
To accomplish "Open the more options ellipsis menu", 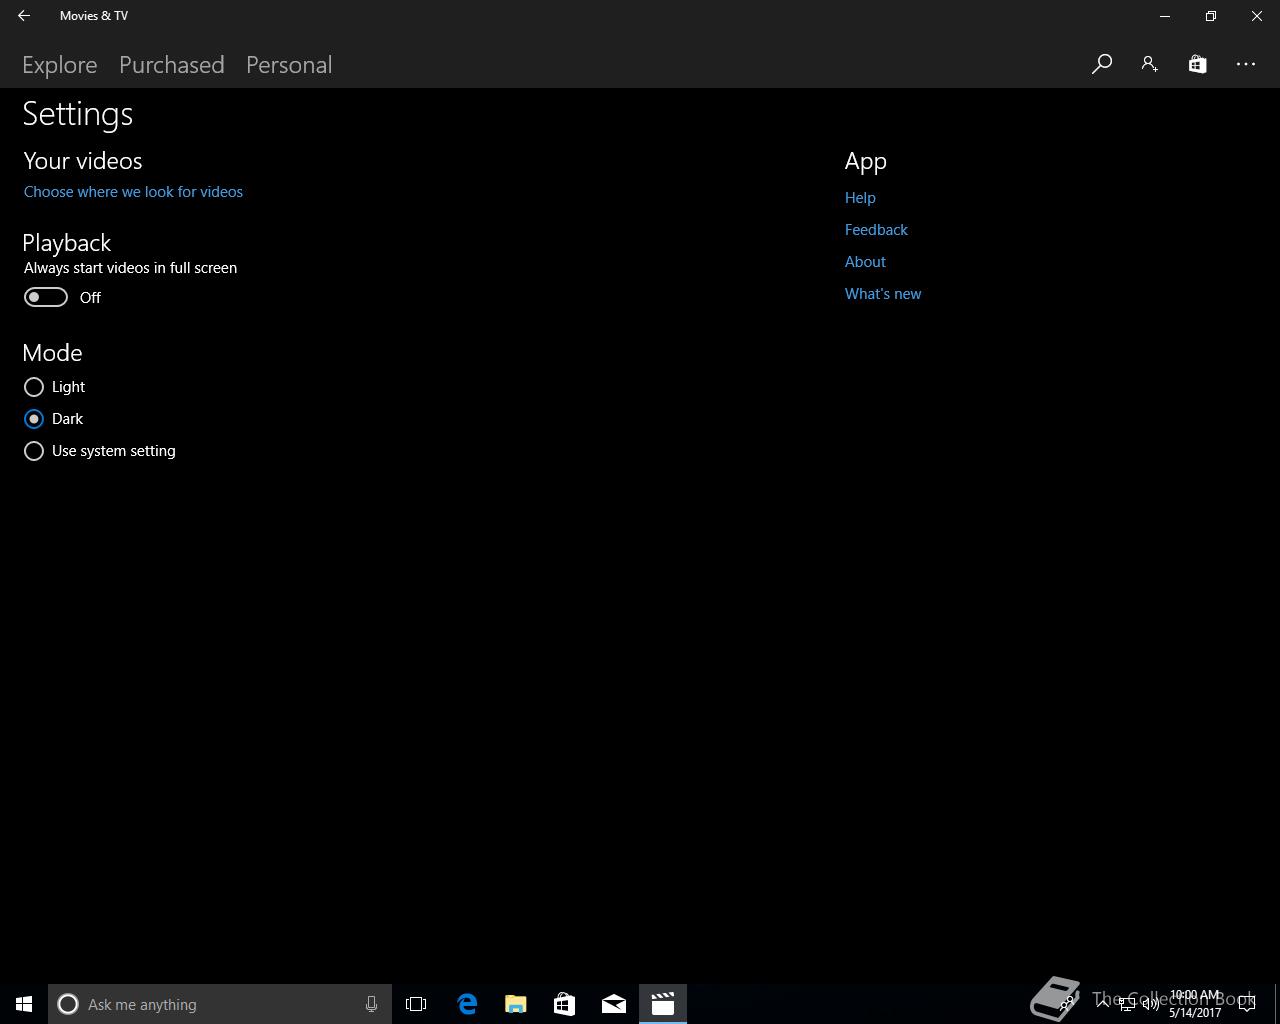I will [1246, 64].
